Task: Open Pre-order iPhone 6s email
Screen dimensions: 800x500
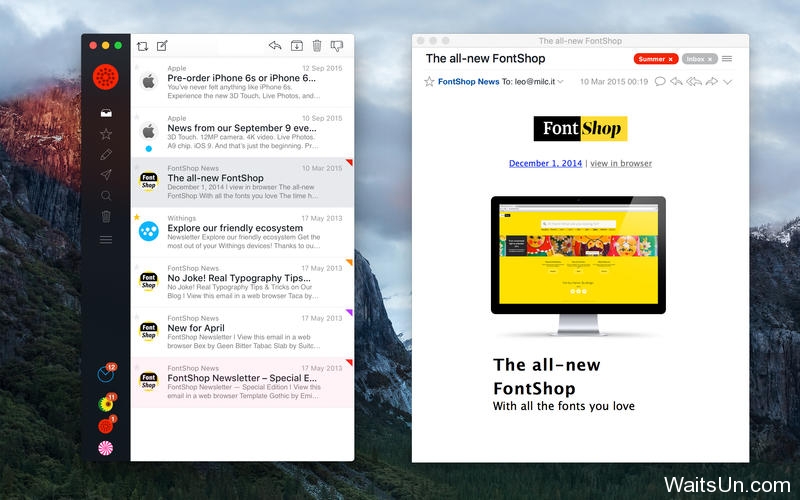Action: (x=242, y=82)
